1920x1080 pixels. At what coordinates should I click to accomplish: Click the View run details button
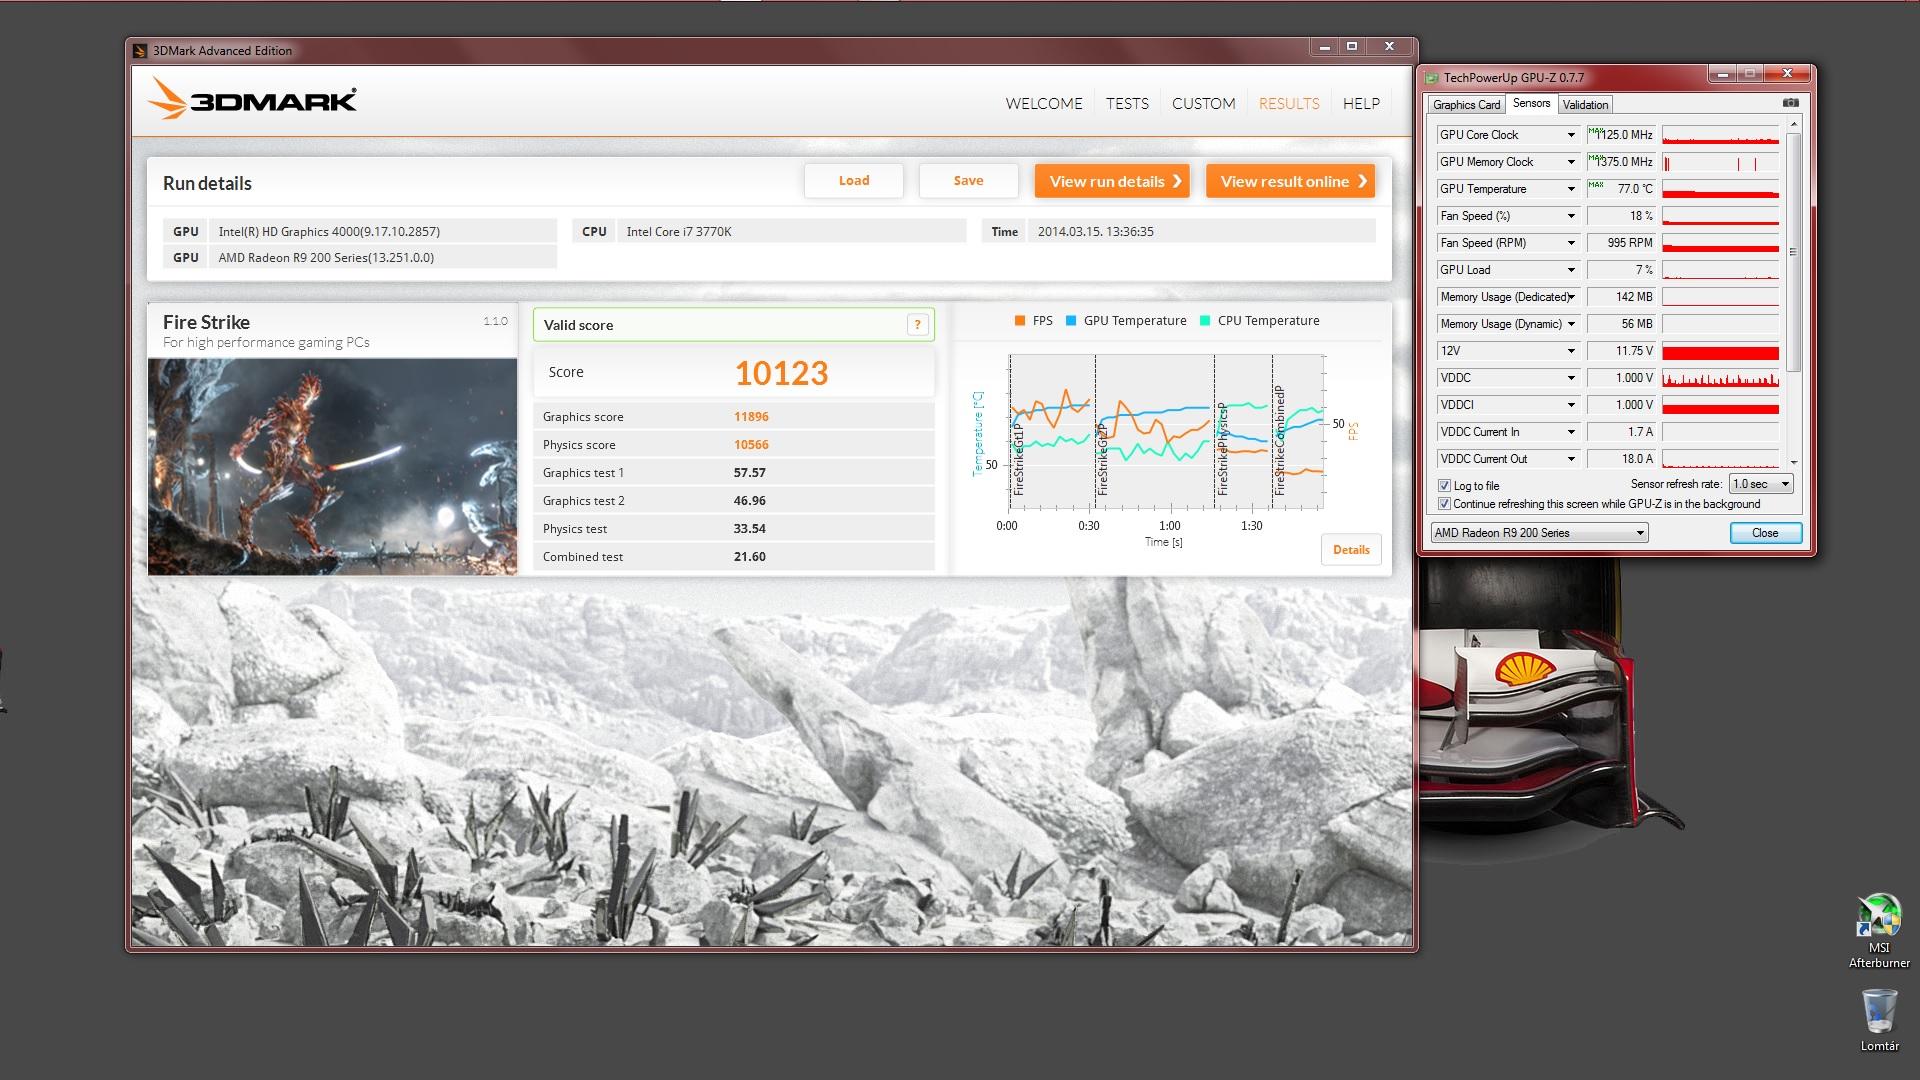click(x=1112, y=181)
